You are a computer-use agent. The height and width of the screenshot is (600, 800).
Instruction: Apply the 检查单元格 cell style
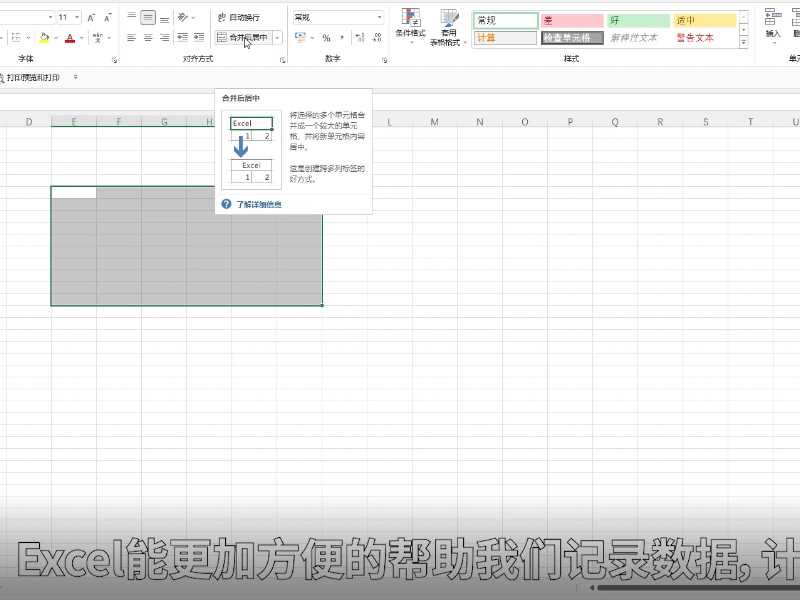click(x=570, y=38)
